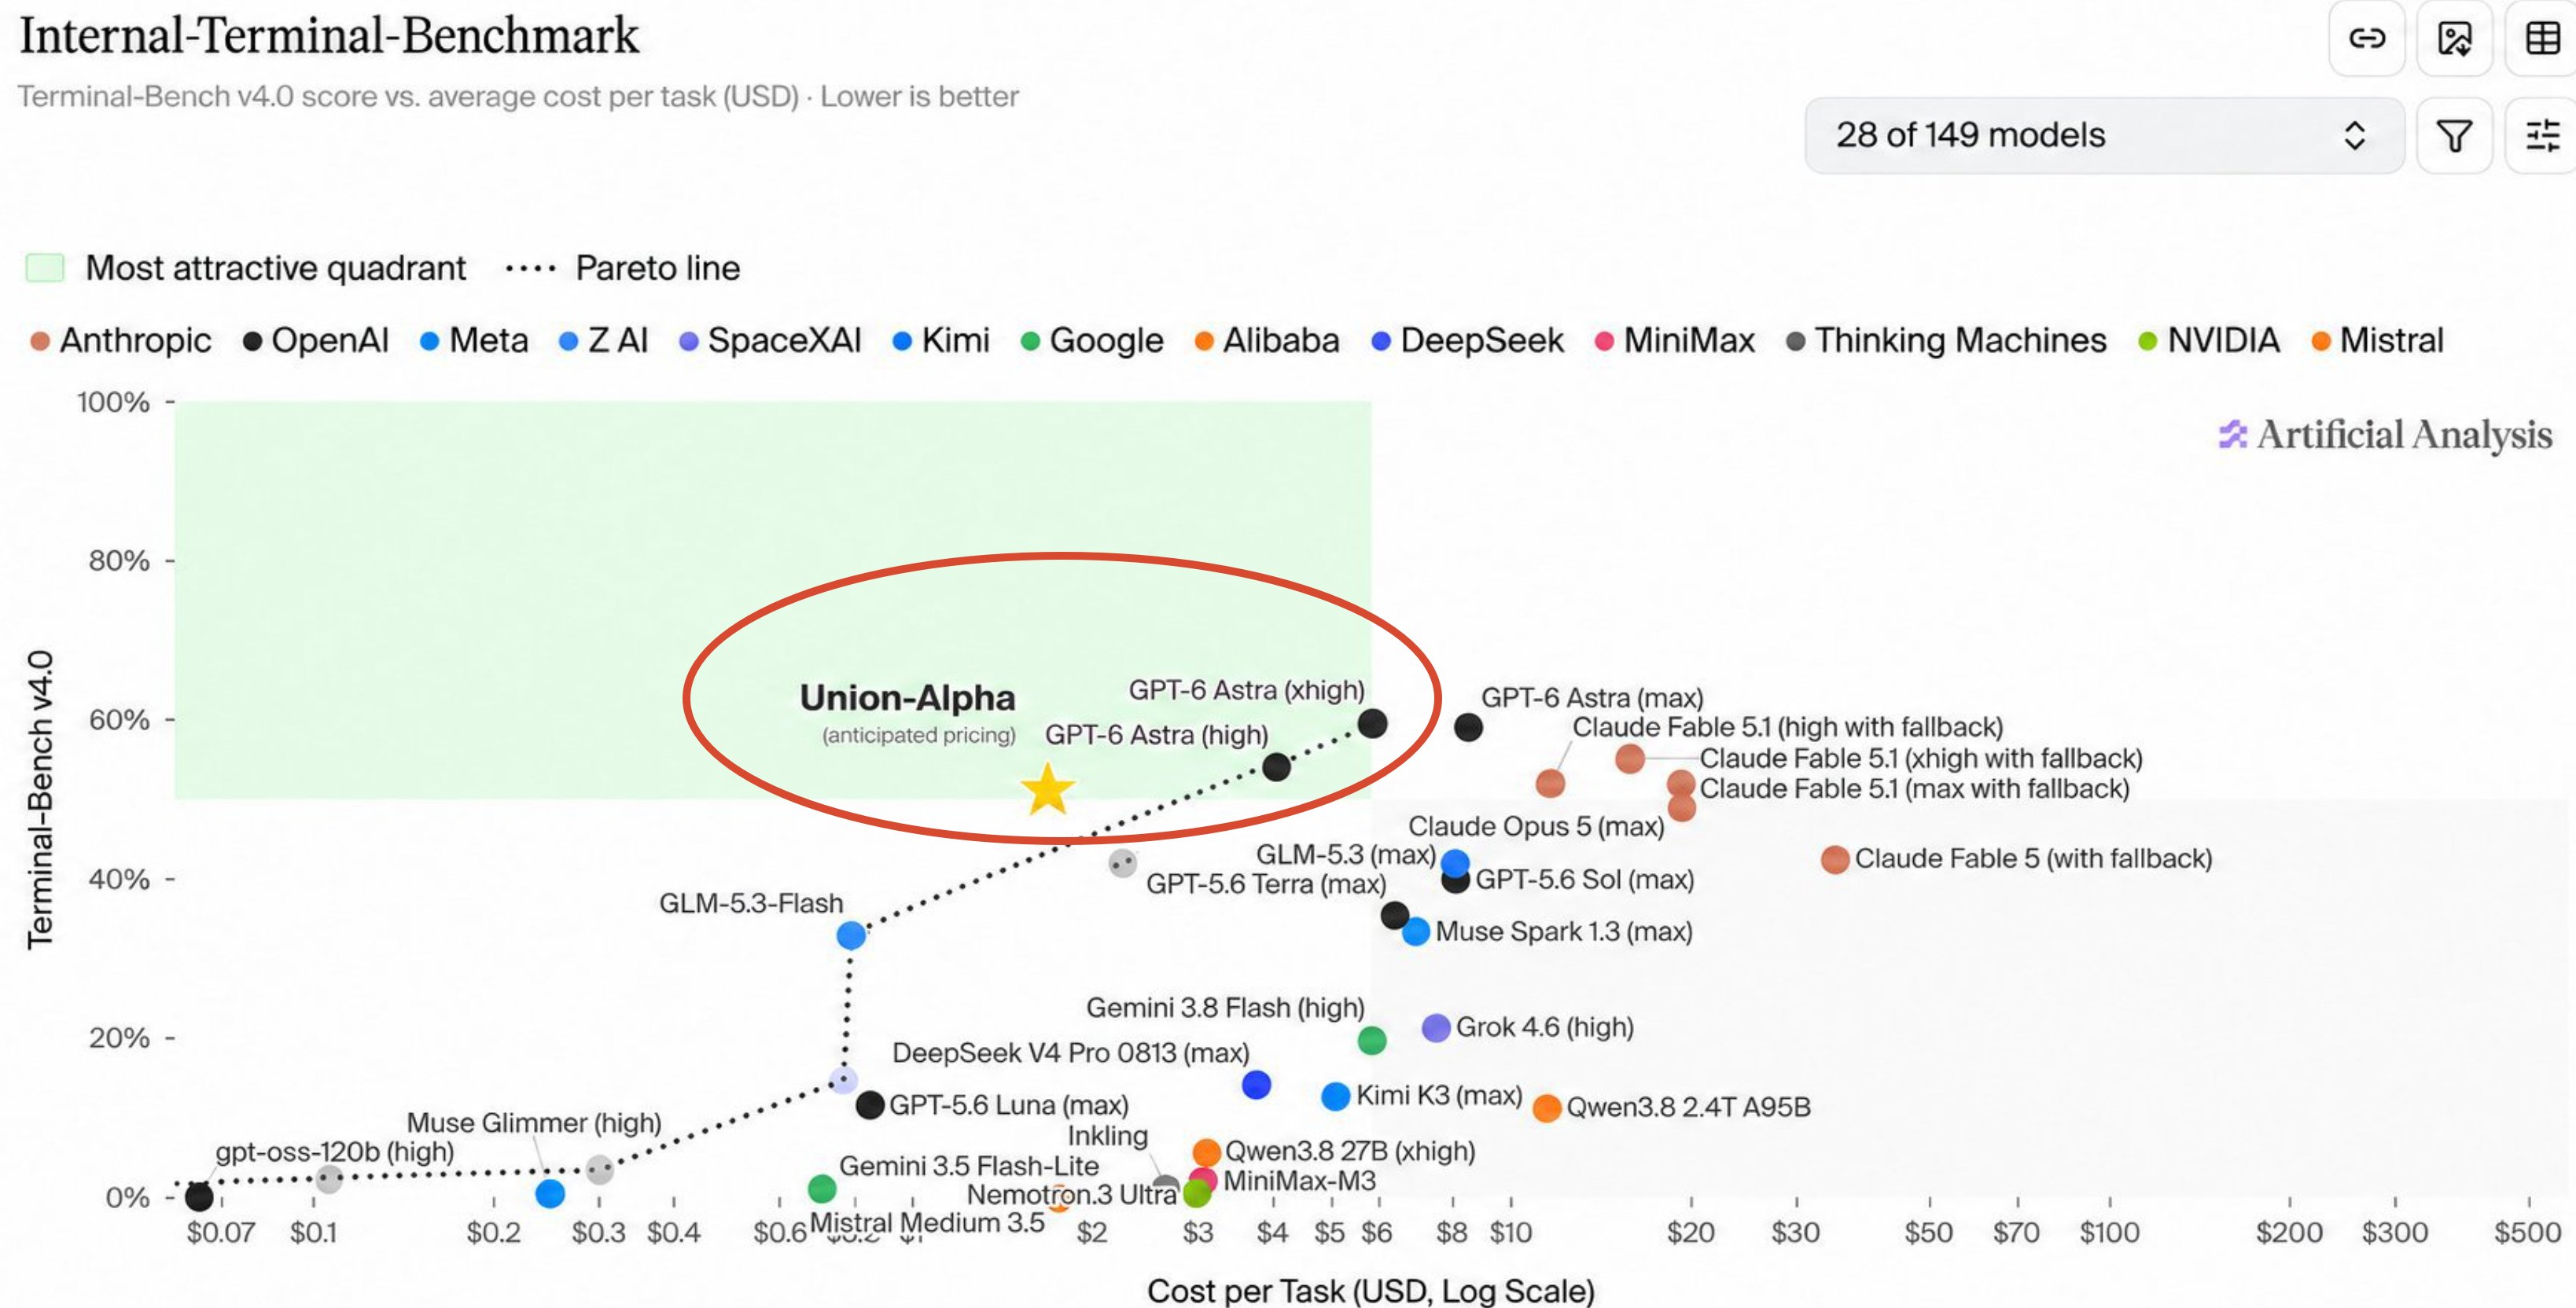Click the Claude Fable 5 (with fallback) point

click(x=1834, y=859)
